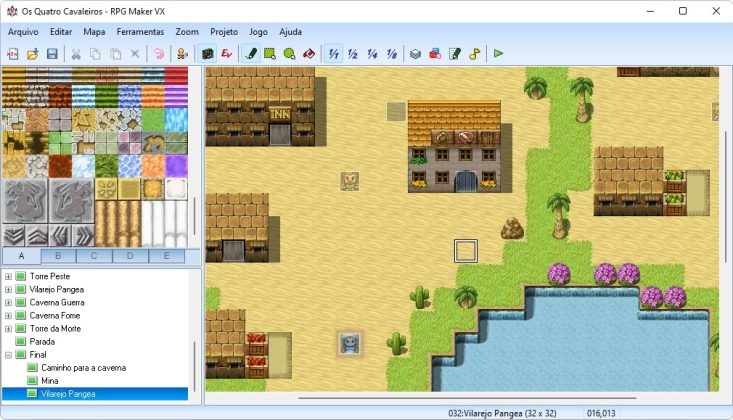Set map zoom to 1/1 scale
The width and height of the screenshot is (733, 420).
[x=333, y=54]
